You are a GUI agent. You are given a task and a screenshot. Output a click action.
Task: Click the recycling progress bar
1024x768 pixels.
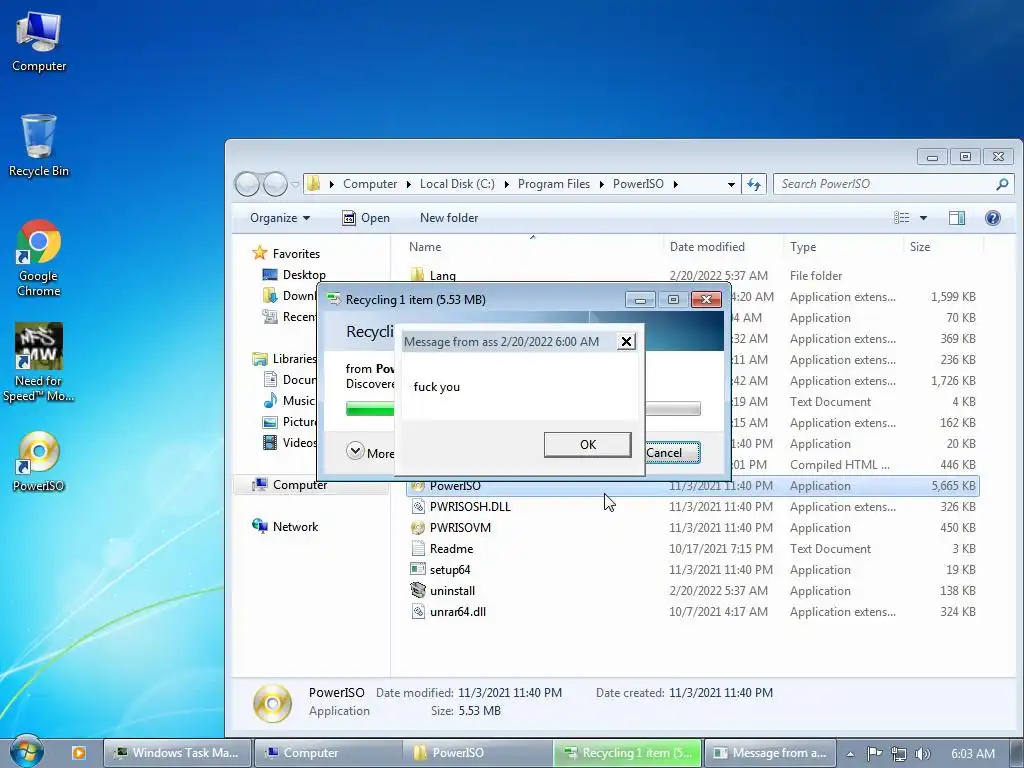[523, 409]
